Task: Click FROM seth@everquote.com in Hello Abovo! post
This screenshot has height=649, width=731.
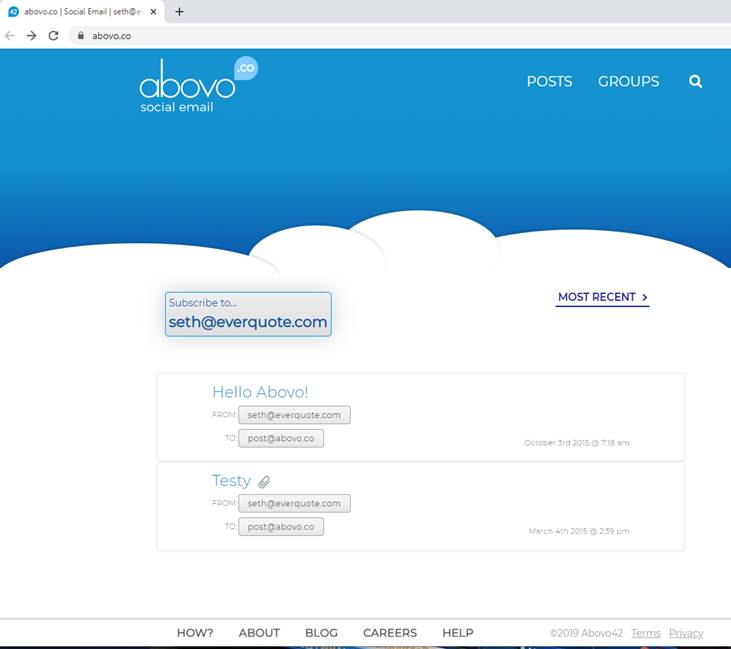Action: coord(294,415)
